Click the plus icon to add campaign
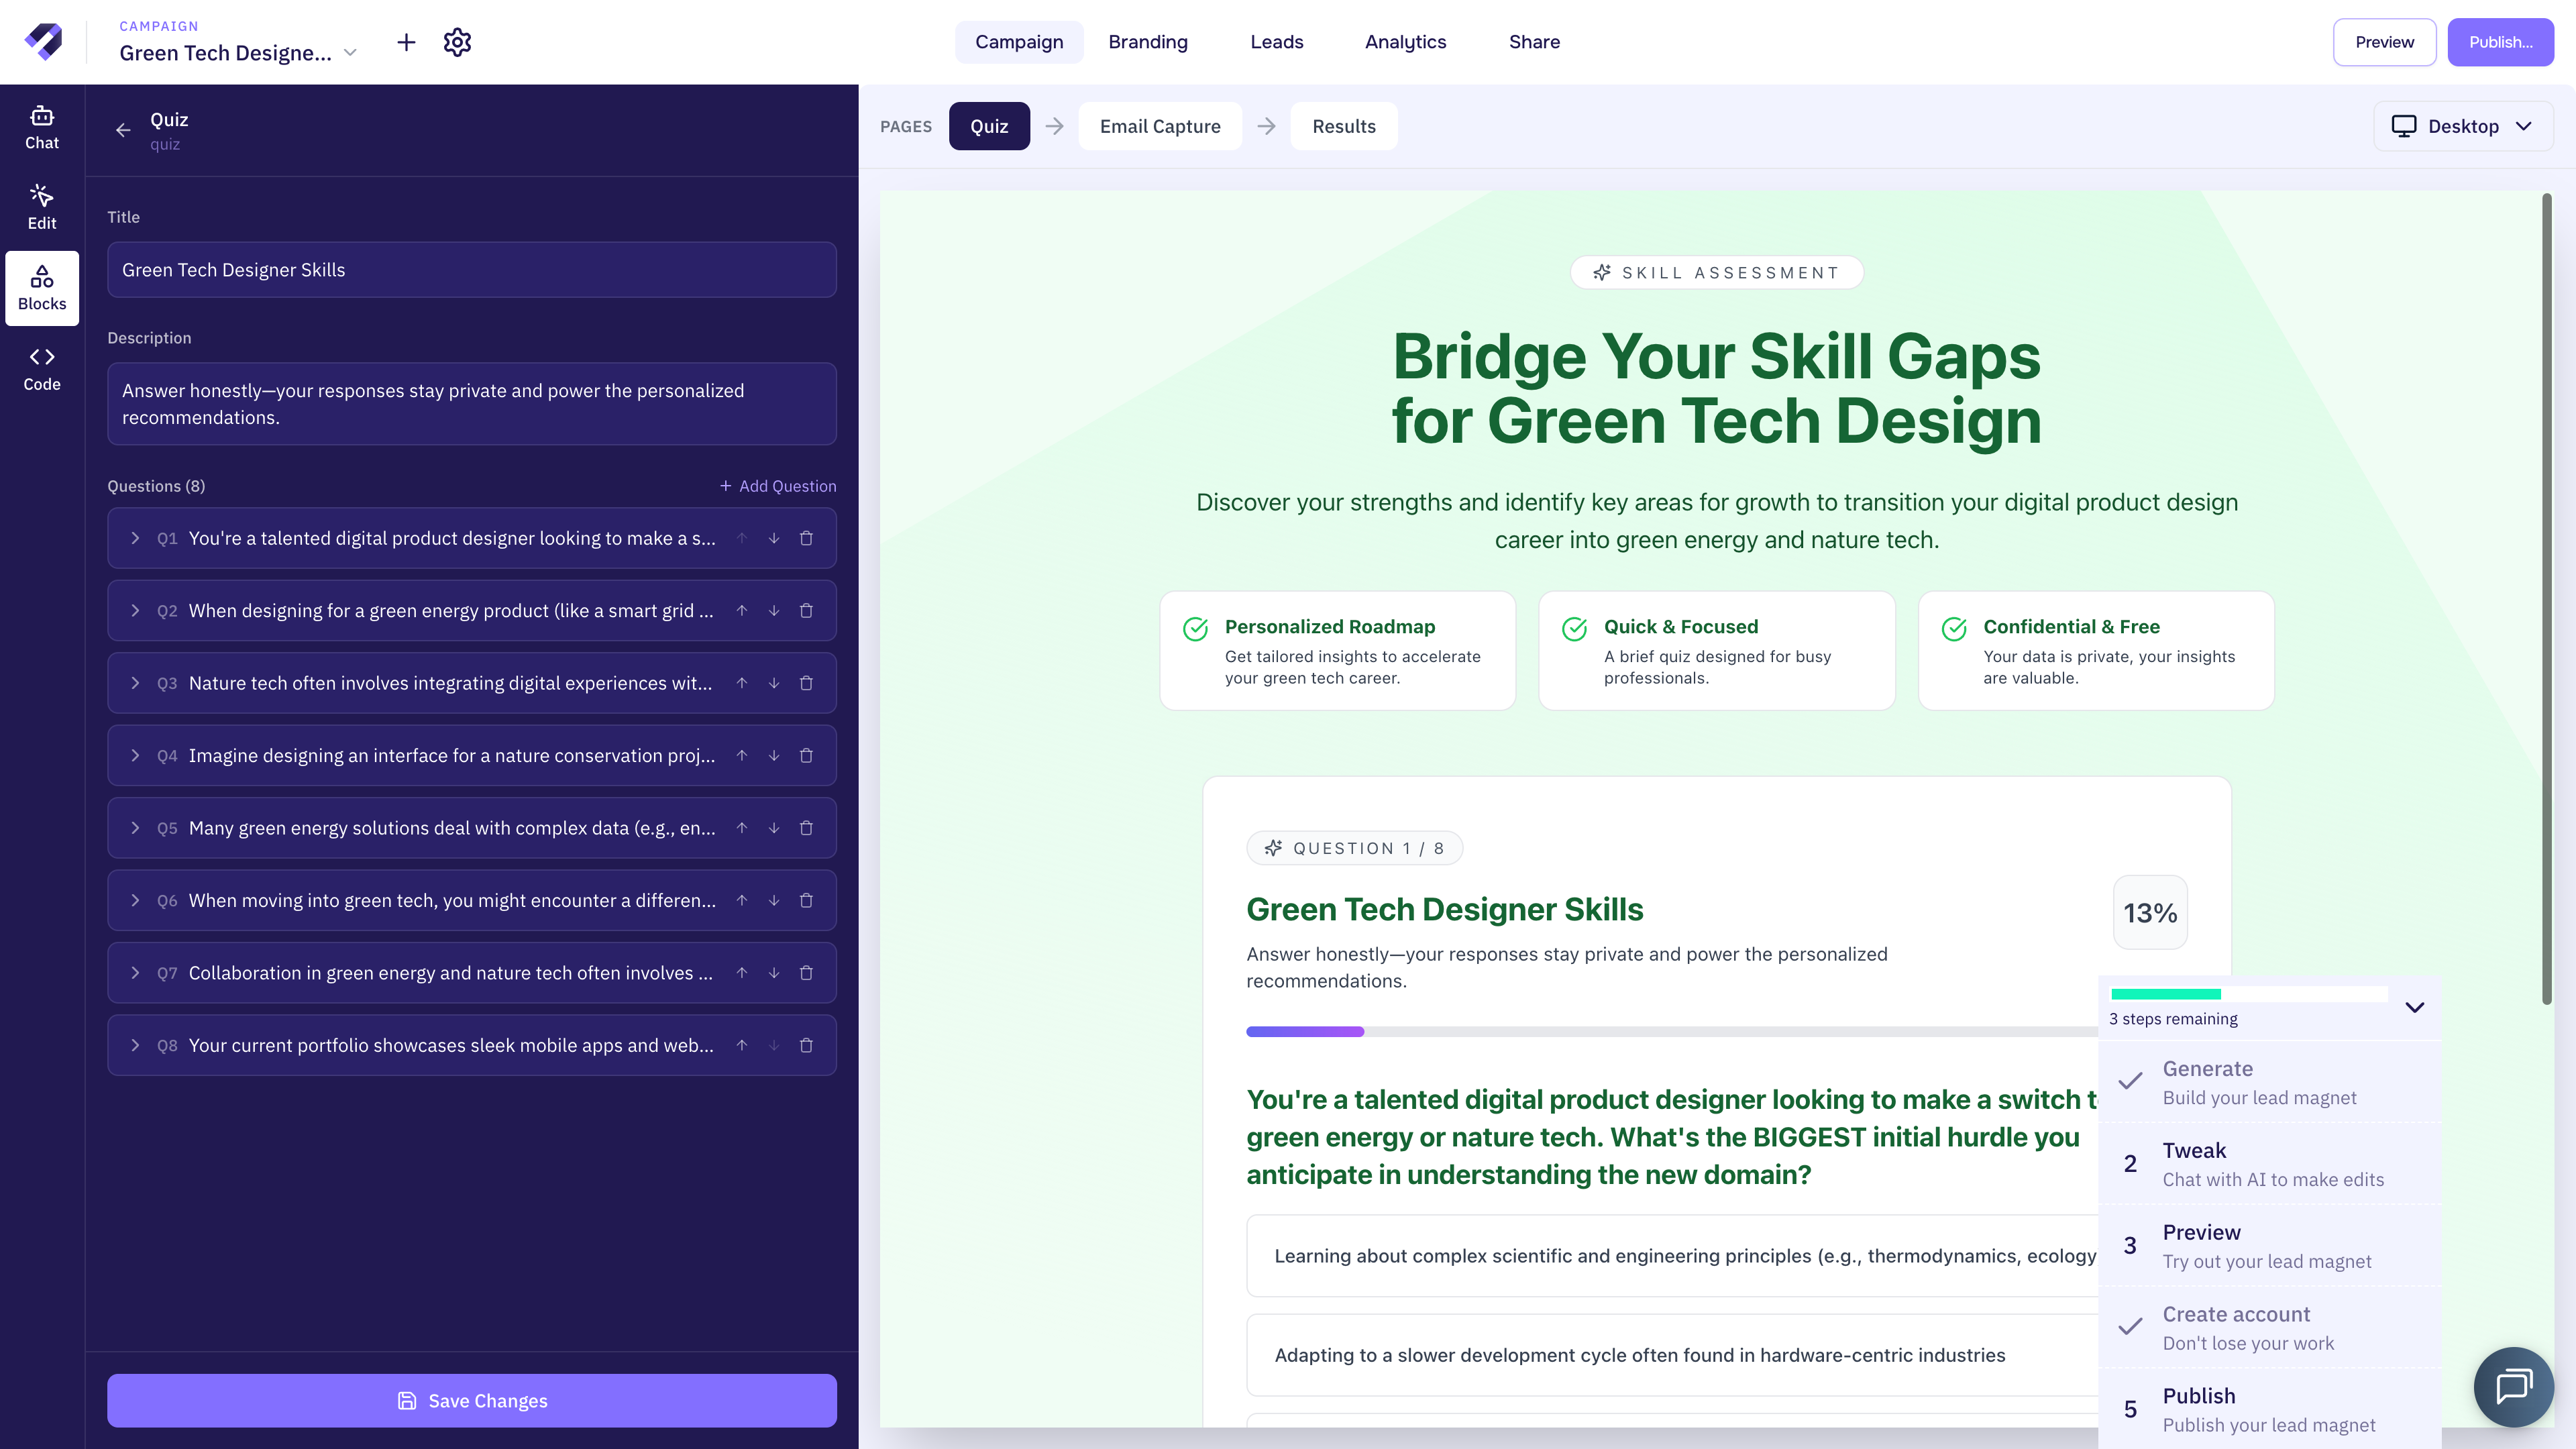2576x1449 pixels. 406,42
